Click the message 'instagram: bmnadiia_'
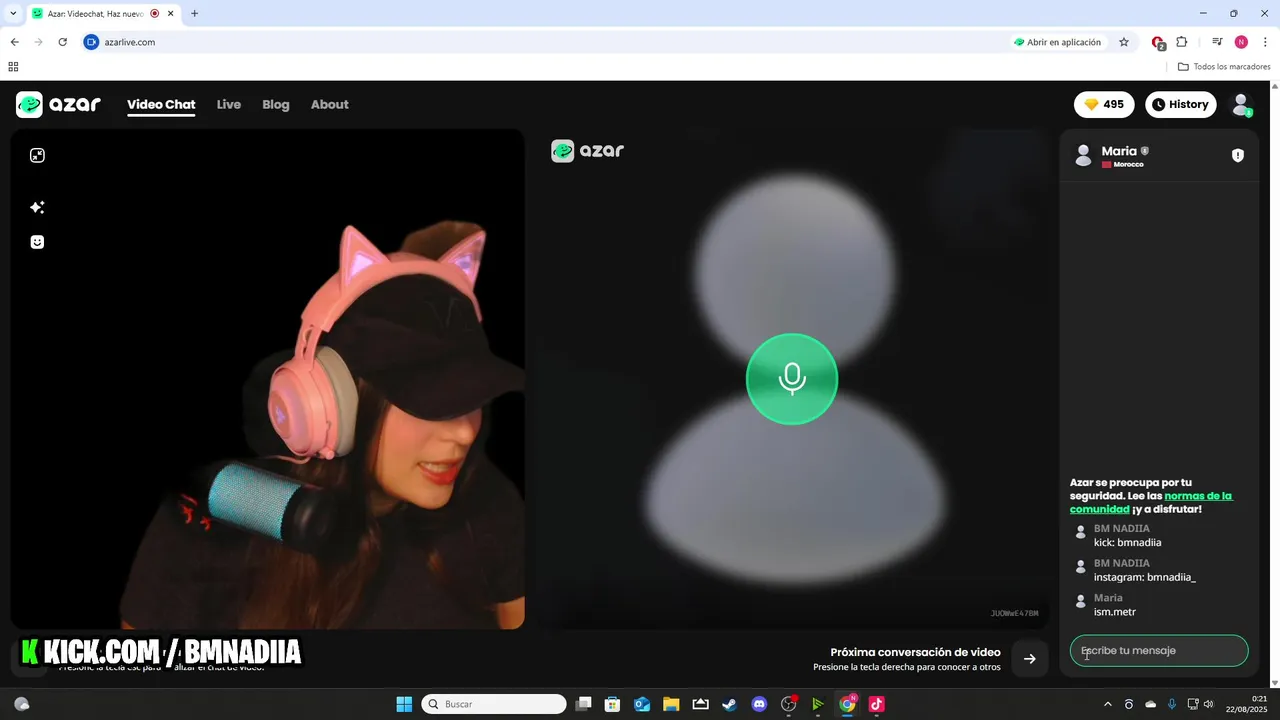This screenshot has height=720, width=1280. click(1145, 577)
